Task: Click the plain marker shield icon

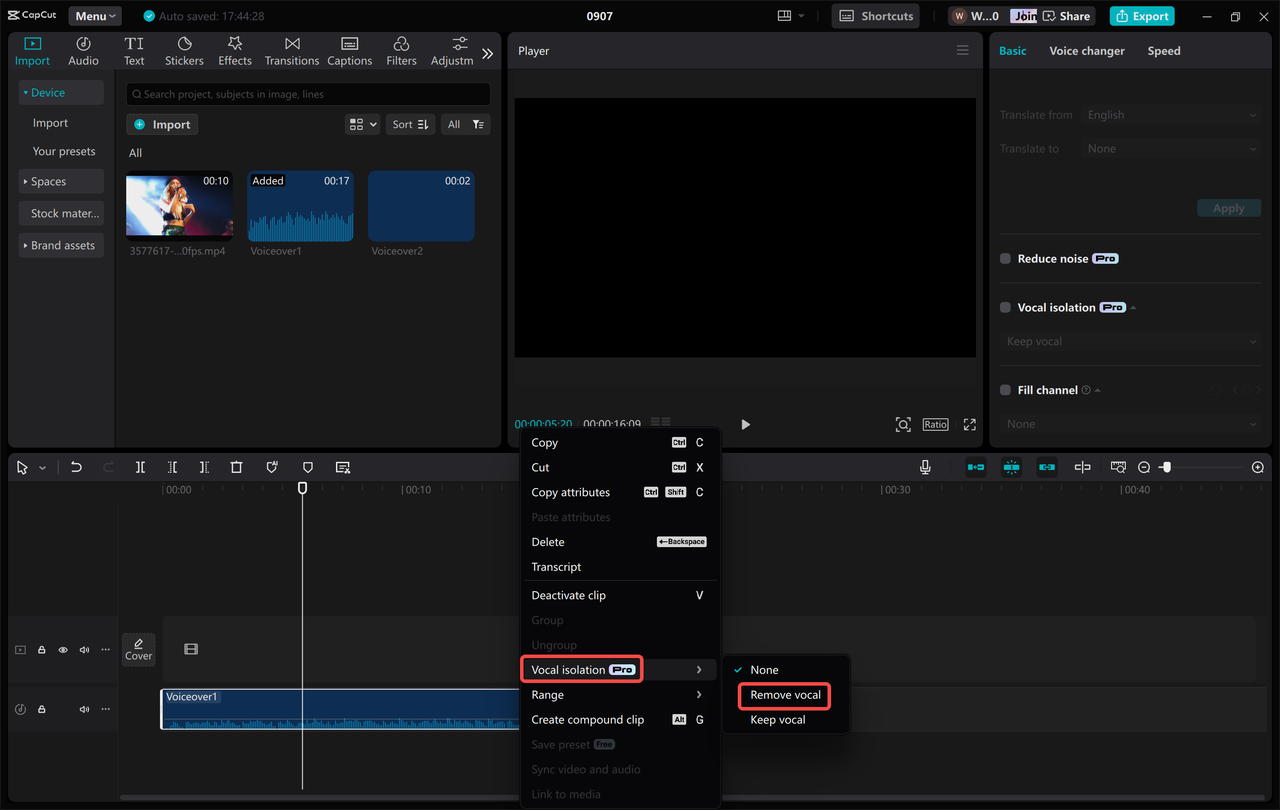Action: point(308,467)
